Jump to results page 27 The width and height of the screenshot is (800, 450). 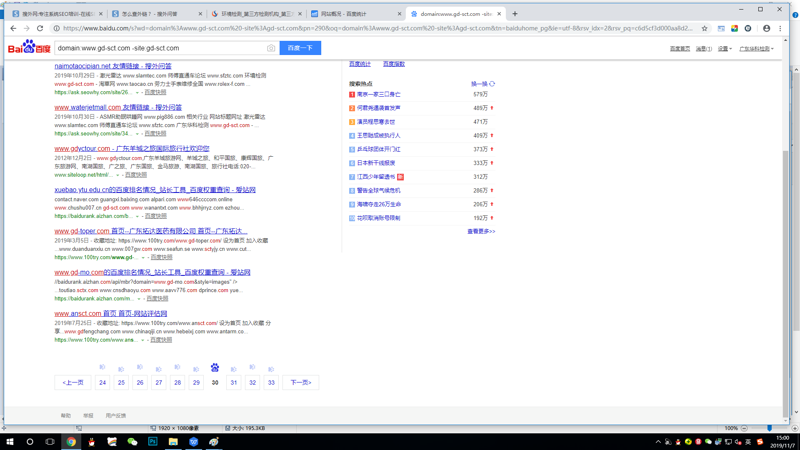[x=159, y=382]
